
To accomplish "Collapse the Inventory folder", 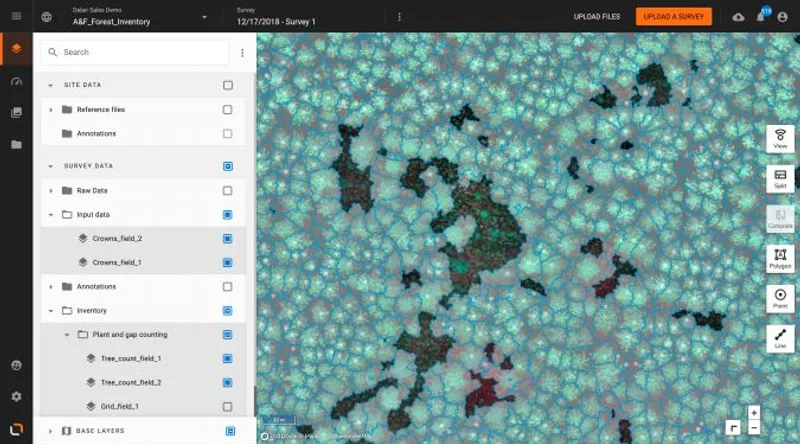I will coord(51,311).
